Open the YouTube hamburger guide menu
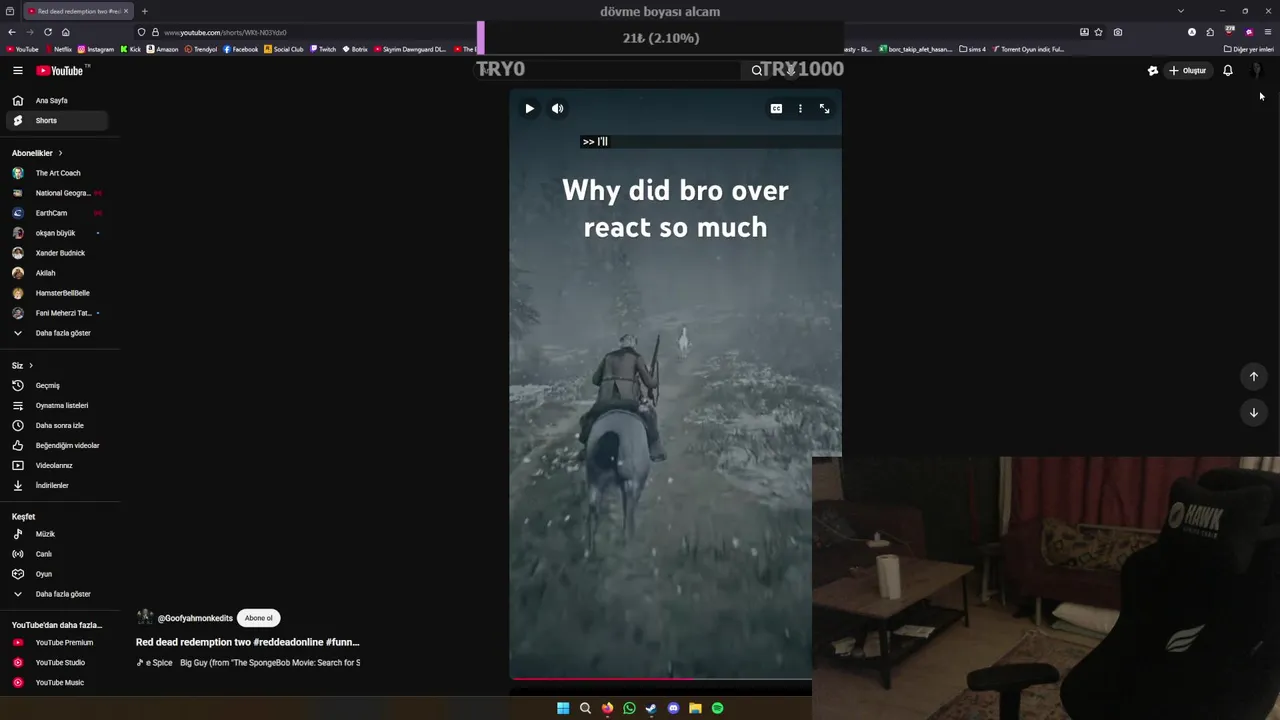The height and width of the screenshot is (720, 1280). pyautogui.click(x=18, y=70)
